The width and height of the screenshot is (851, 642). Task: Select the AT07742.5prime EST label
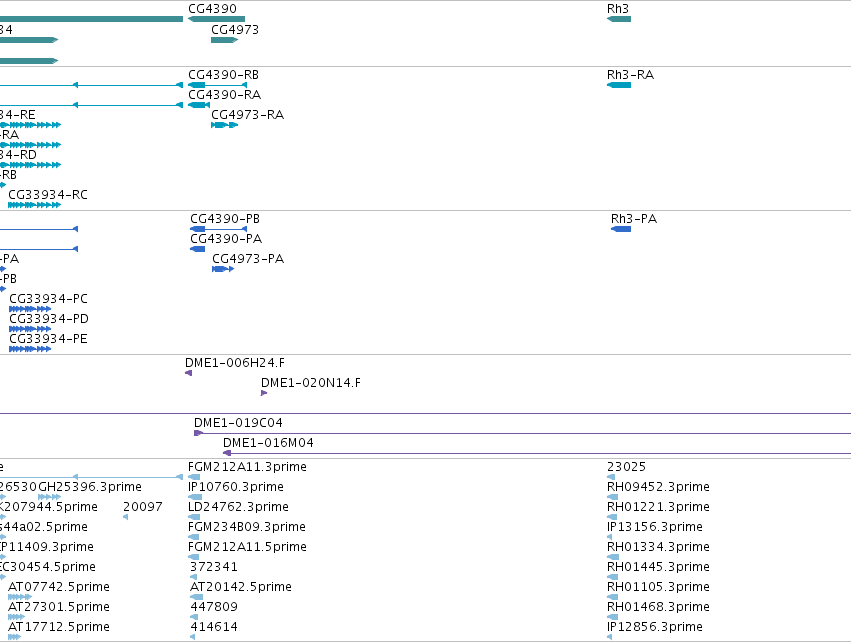pyautogui.click(x=59, y=587)
